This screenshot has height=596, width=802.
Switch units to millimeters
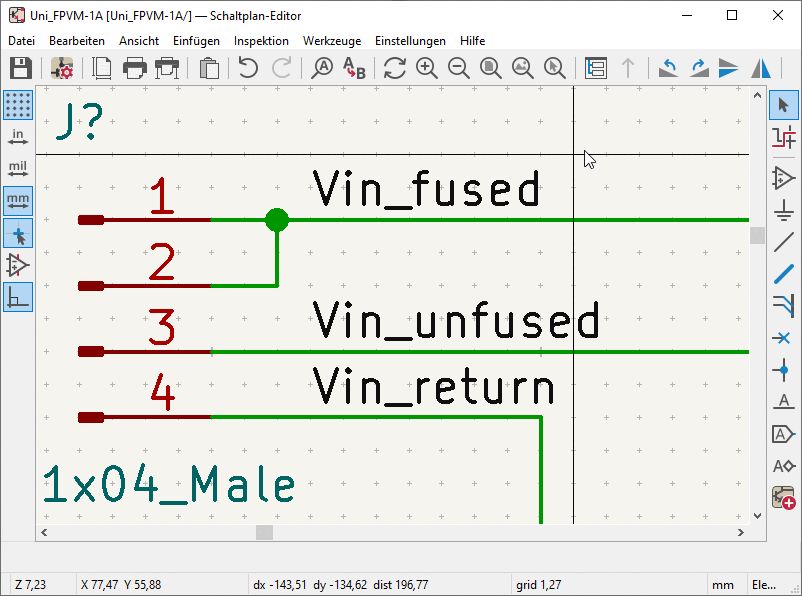tap(18, 201)
